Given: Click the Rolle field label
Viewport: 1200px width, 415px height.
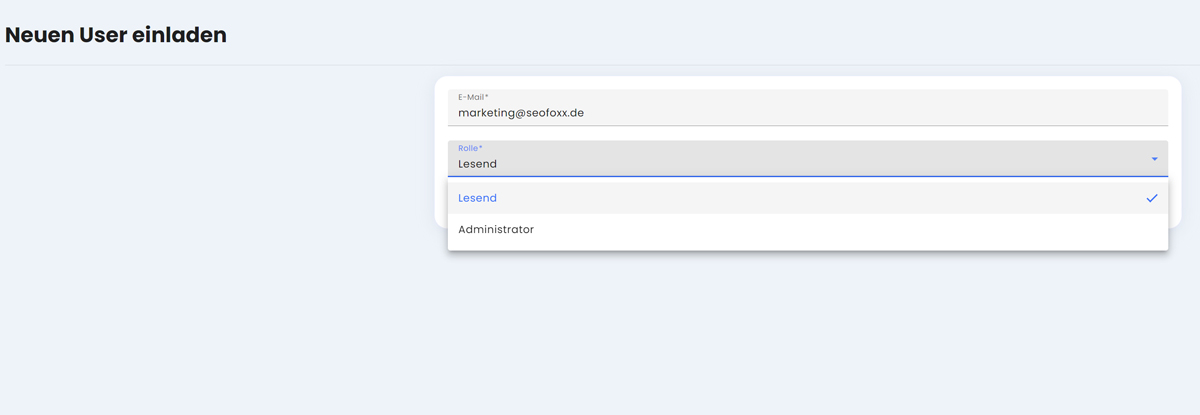Looking at the screenshot, I should (x=467, y=148).
